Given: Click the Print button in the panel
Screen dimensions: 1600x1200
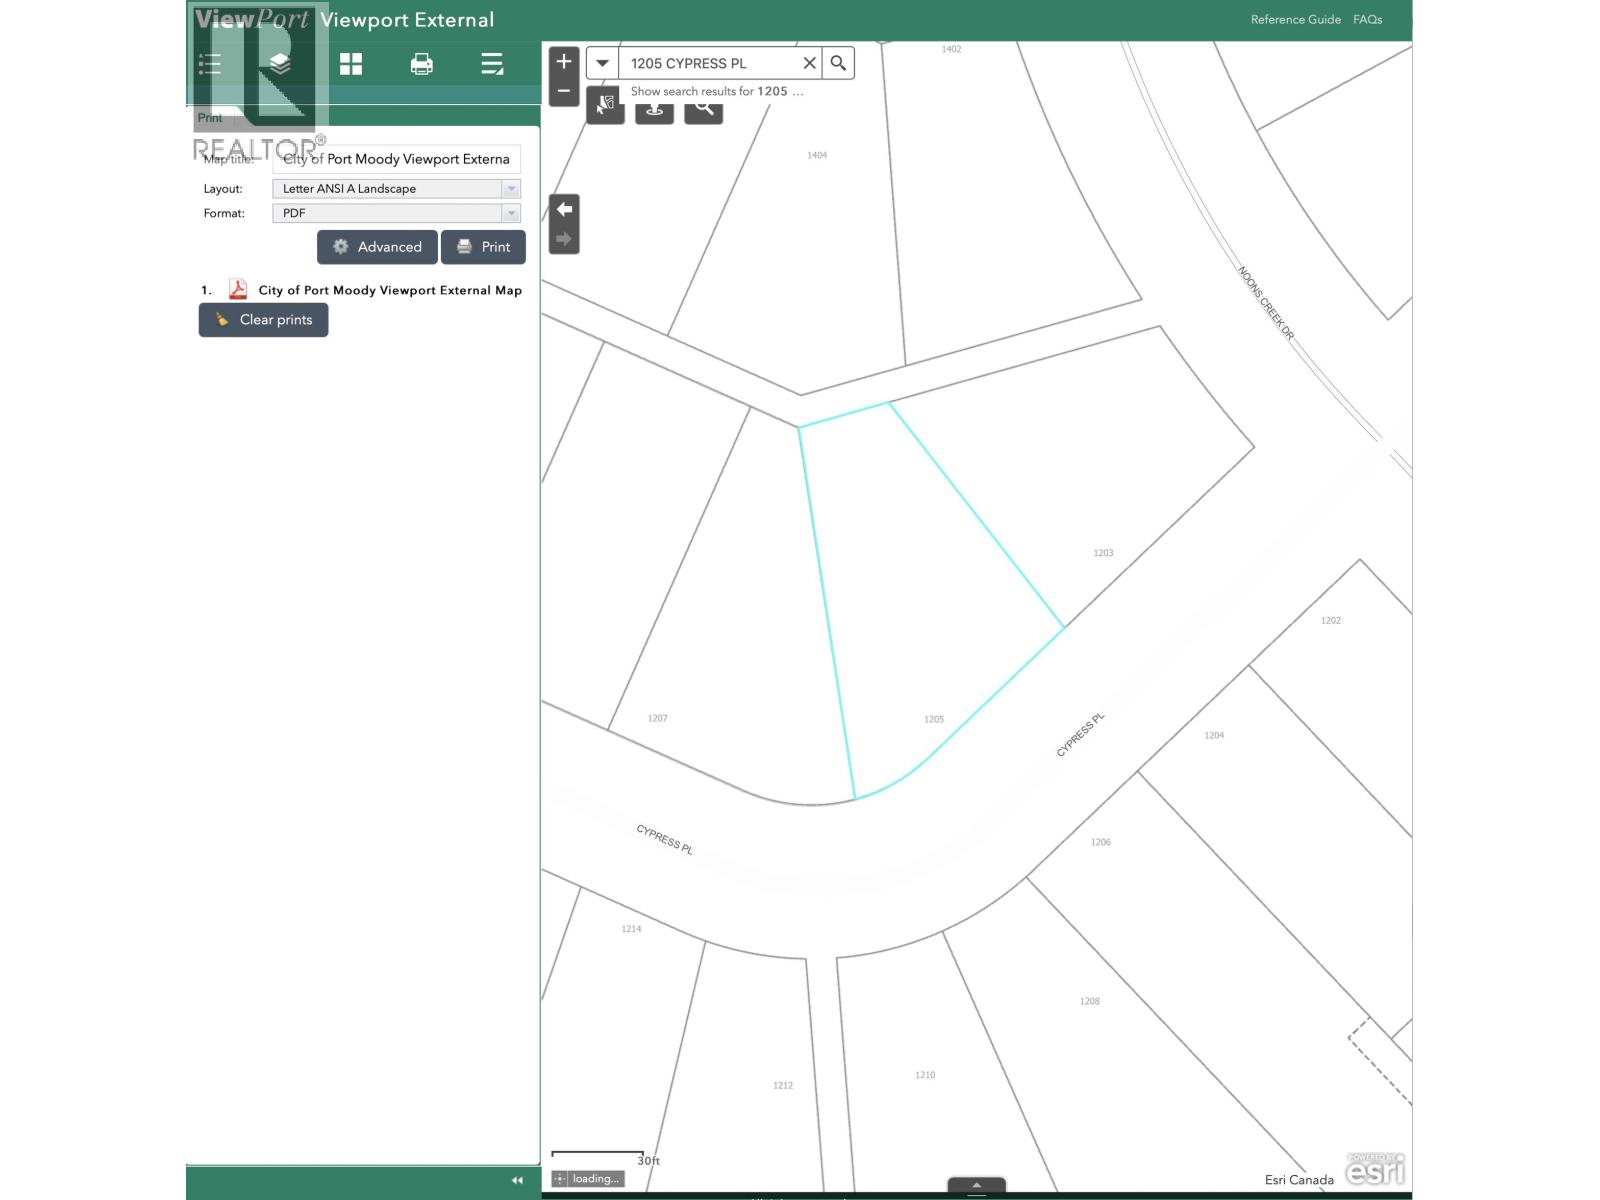Looking at the screenshot, I should point(483,247).
